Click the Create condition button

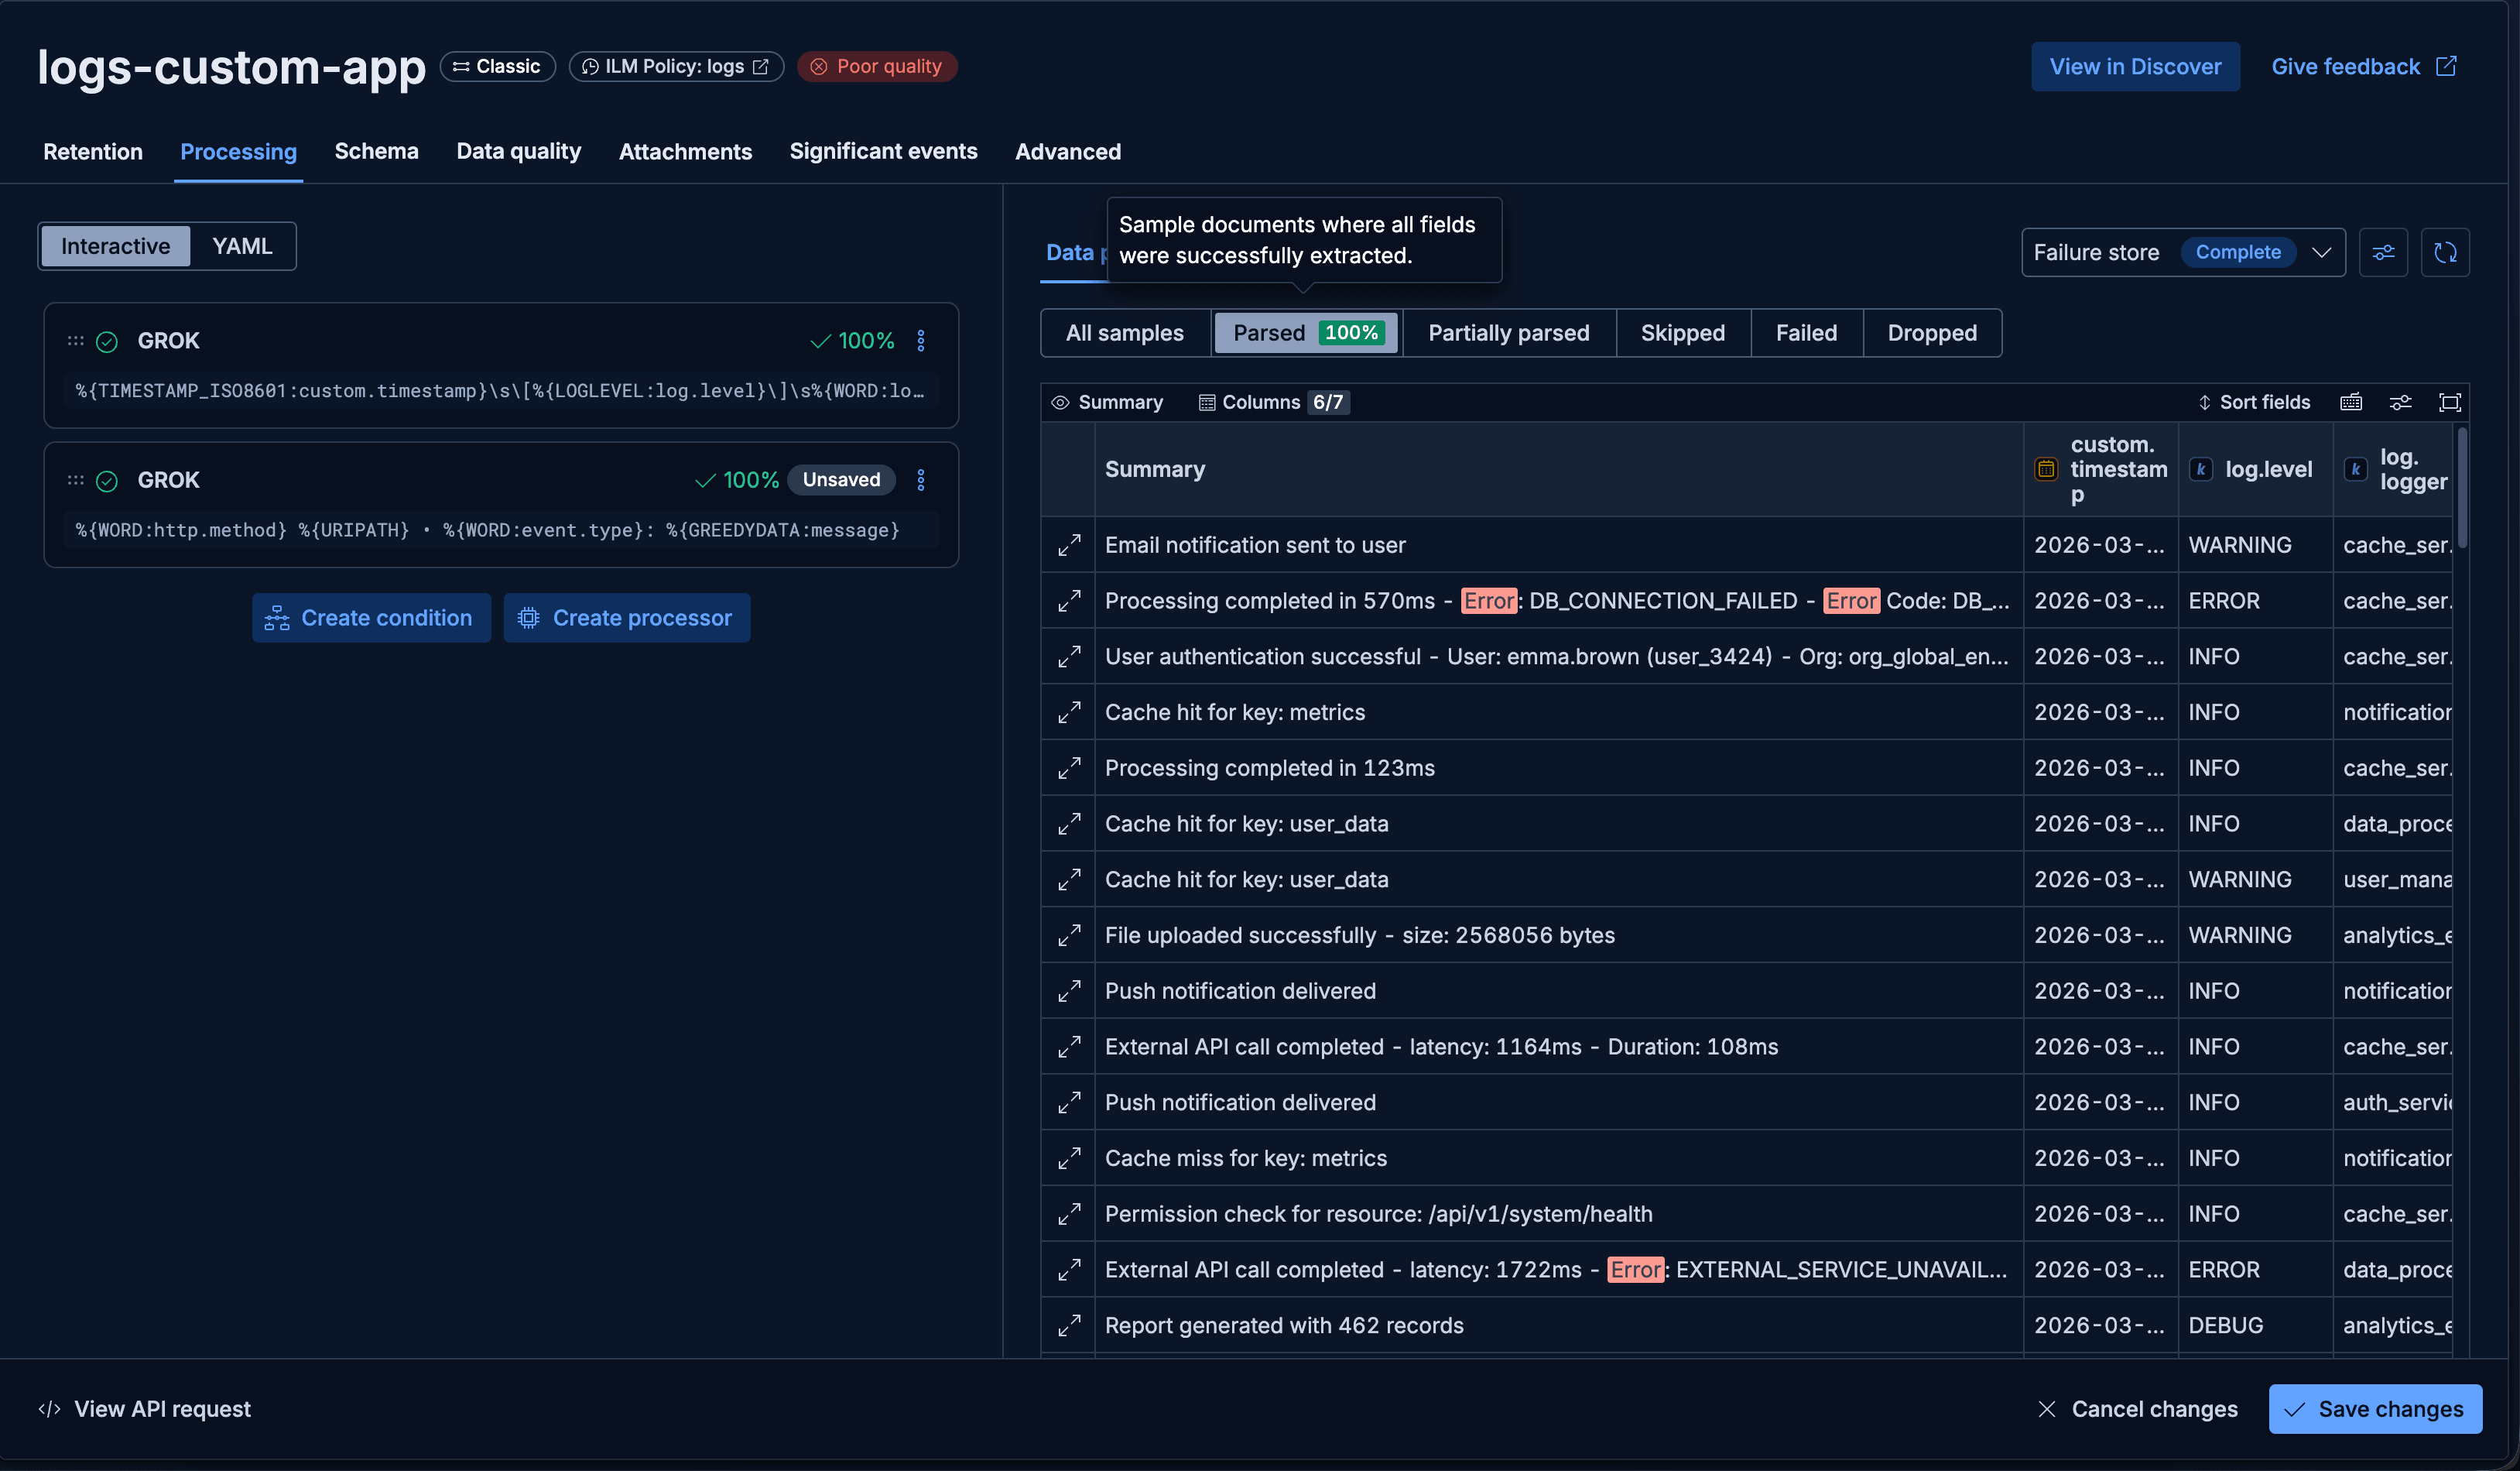click(371, 617)
